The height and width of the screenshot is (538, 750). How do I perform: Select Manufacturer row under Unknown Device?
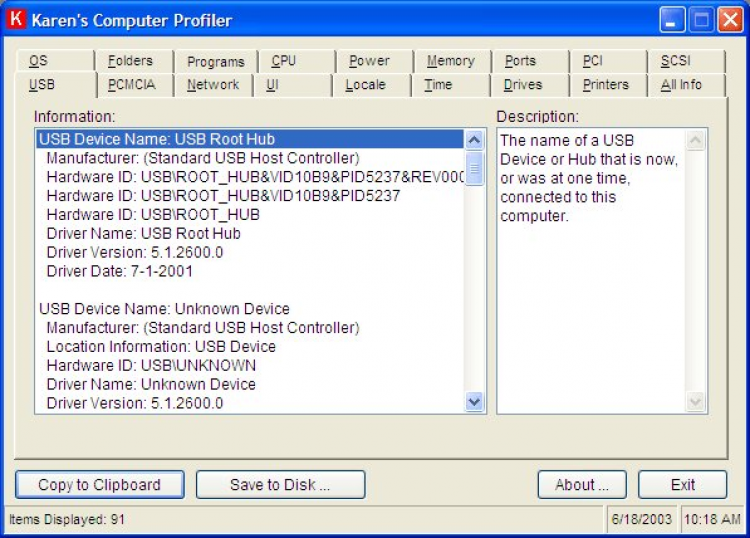250,328
